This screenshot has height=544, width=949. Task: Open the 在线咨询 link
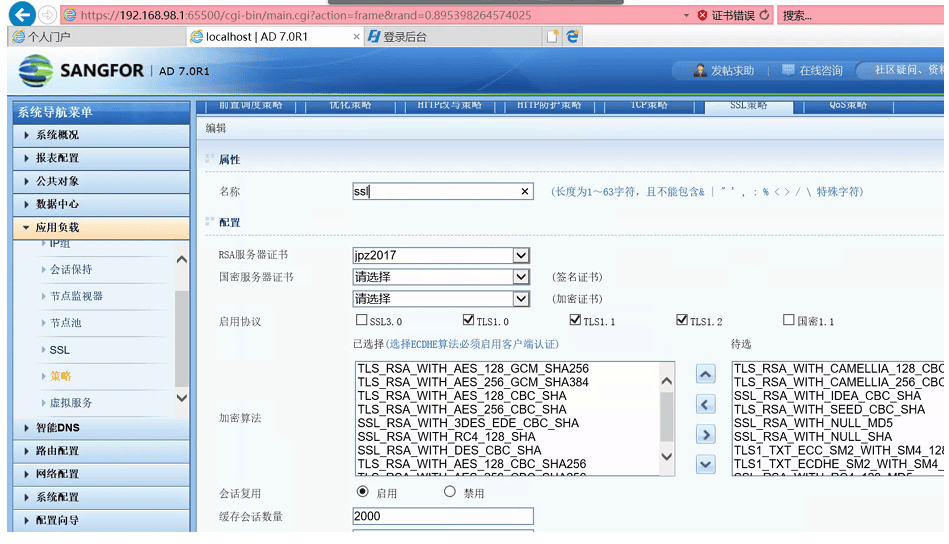821,71
